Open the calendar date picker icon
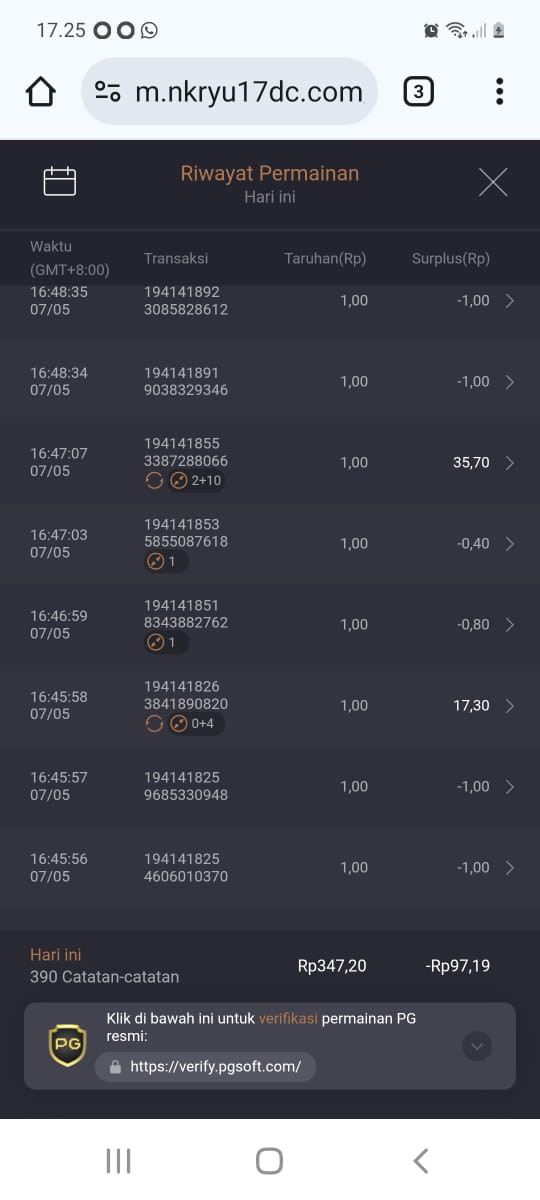The height and width of the screenshot is (1200, 540). [x=60, y=181]
